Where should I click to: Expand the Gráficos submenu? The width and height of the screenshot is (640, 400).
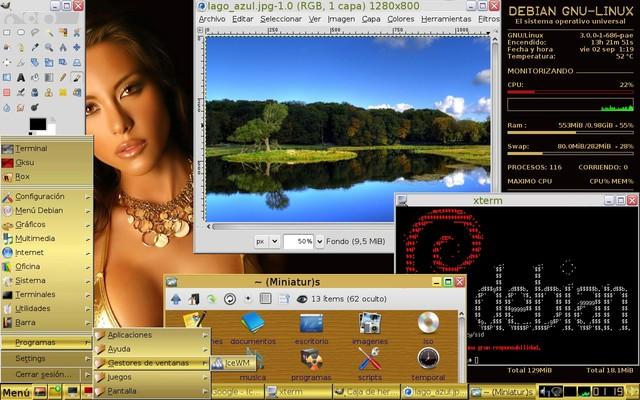47,224
